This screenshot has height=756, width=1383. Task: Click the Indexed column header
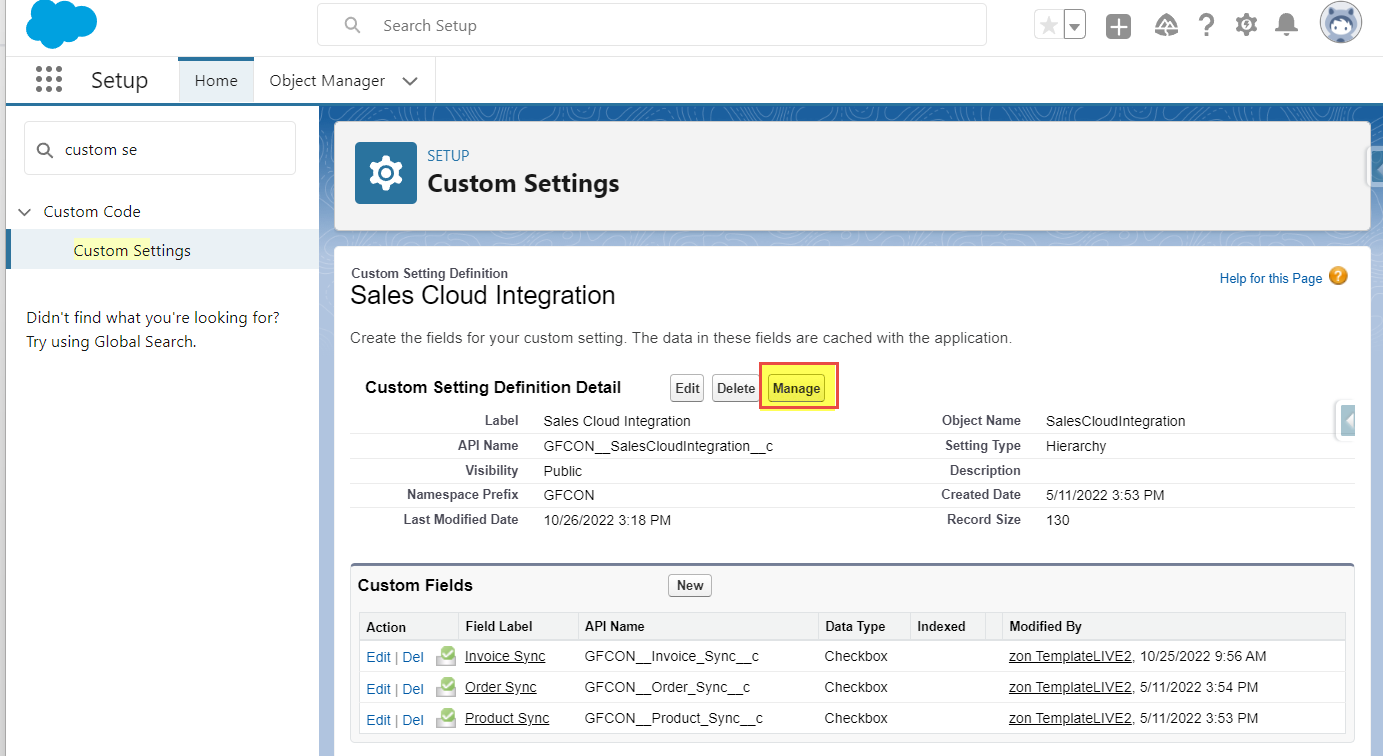tap(941, 626)
